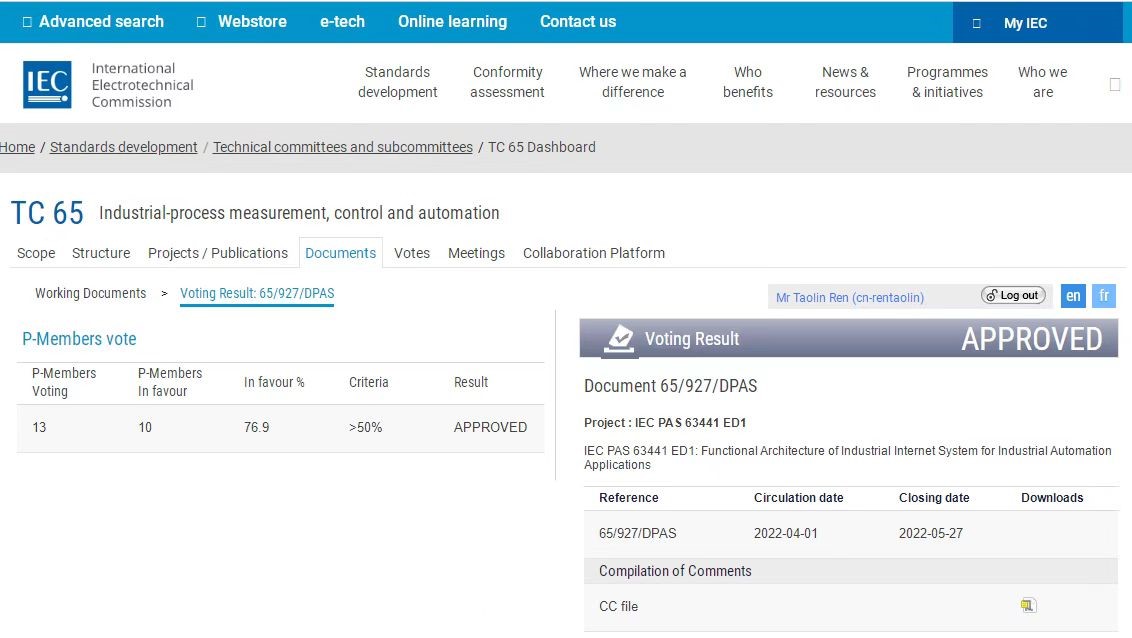Click the IEC logo
This screenshot has width=1132, height=638.
coord(47,84)
